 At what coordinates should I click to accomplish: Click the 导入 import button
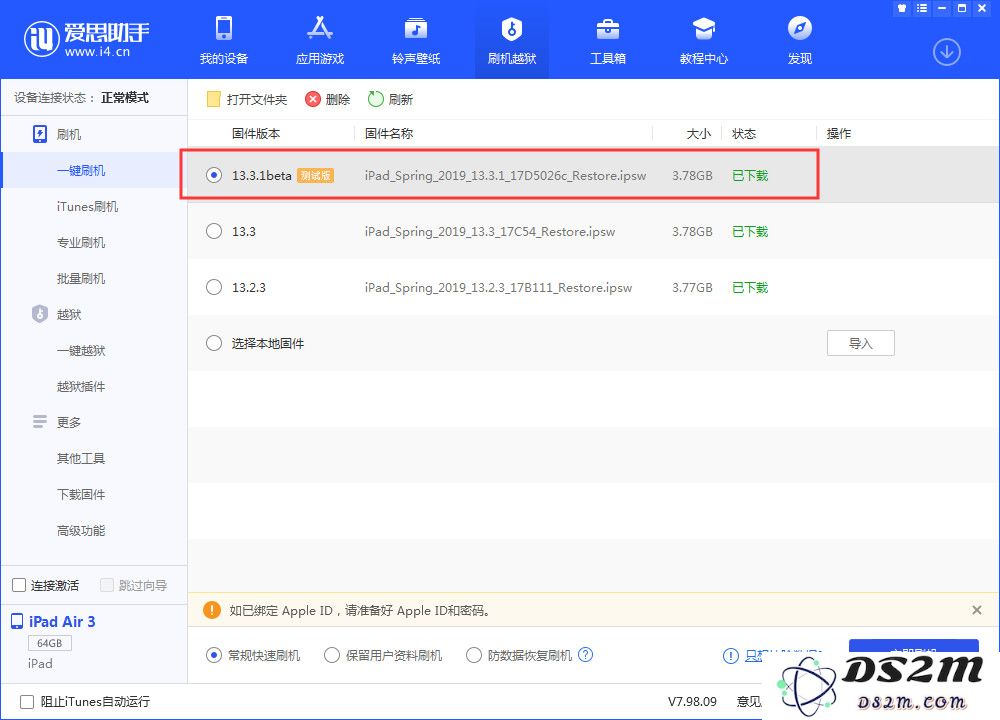[860, 343]
